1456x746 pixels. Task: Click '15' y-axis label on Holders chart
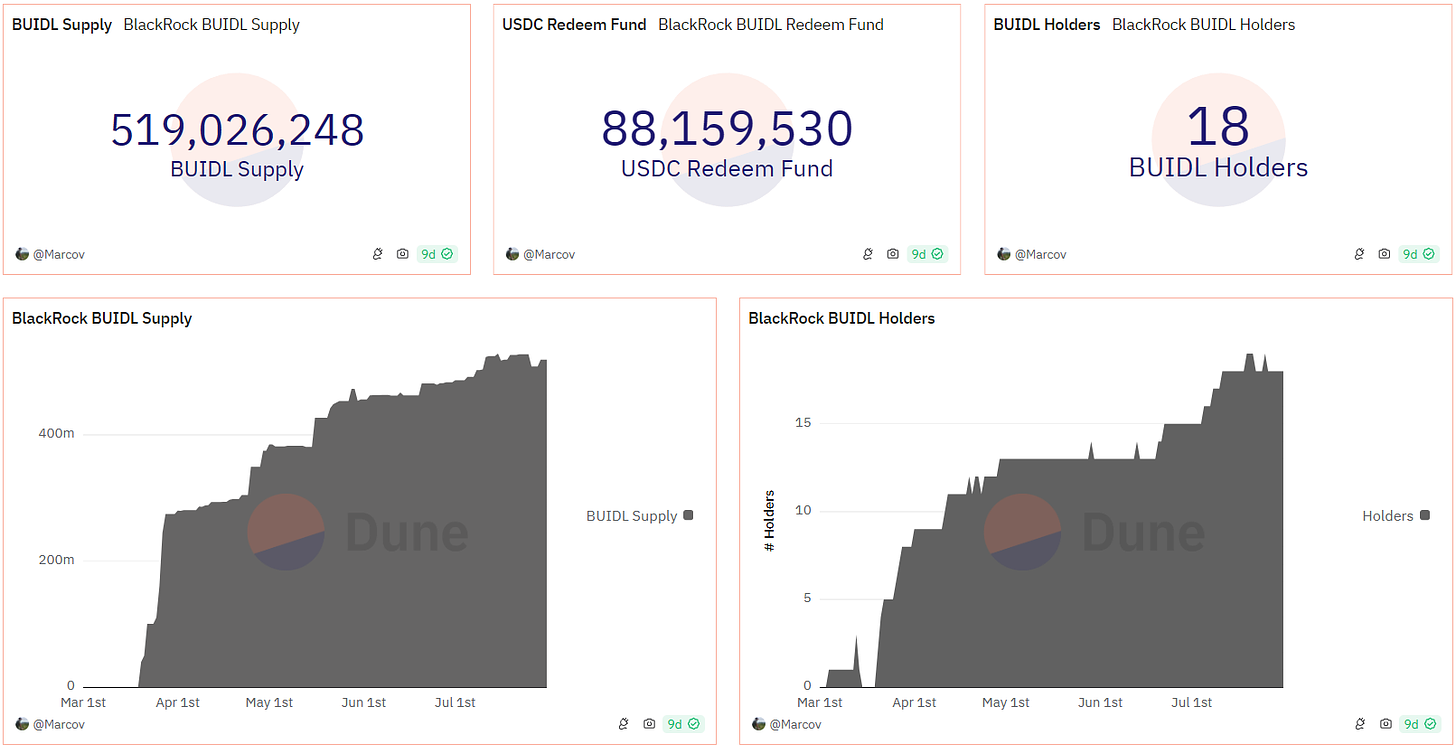point(803,423)
